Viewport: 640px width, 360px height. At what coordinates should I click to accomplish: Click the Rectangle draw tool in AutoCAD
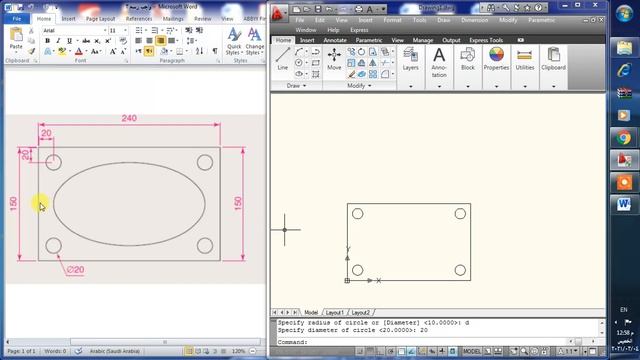pyautogui.click(x=316, y=63)
